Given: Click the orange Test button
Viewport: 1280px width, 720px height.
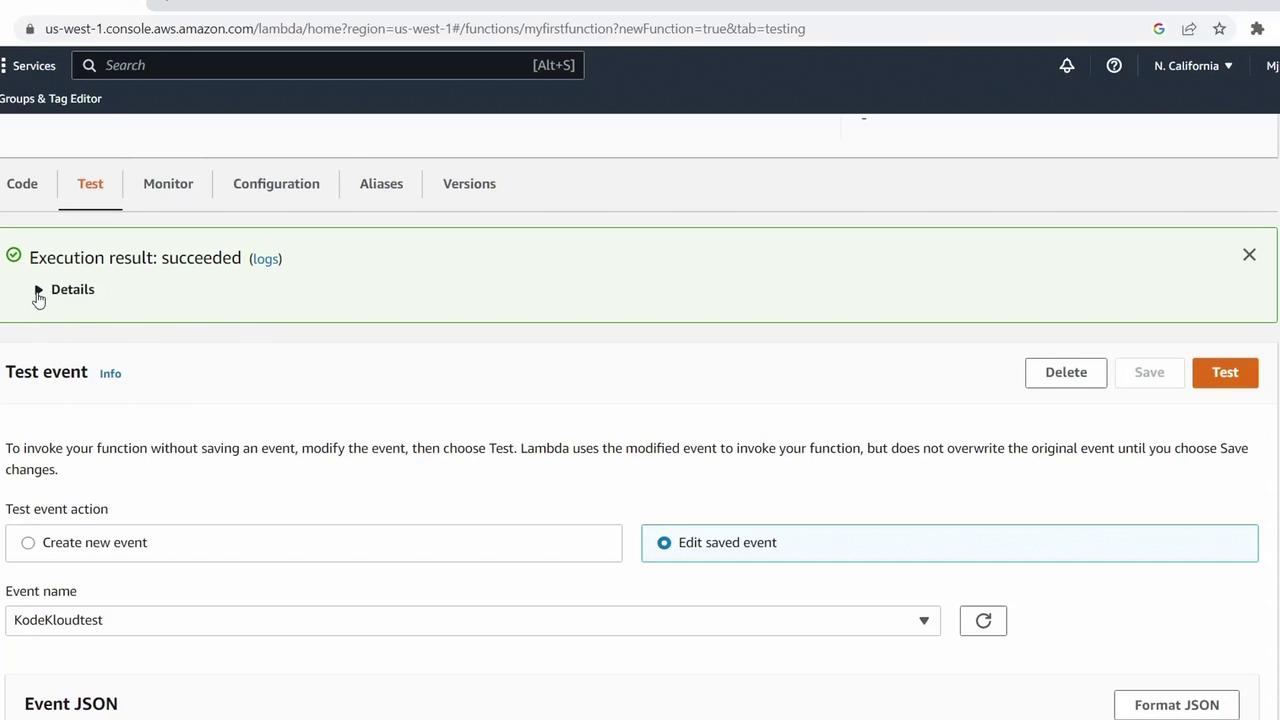Looking at the screenshot, I should coord(1225,373).
